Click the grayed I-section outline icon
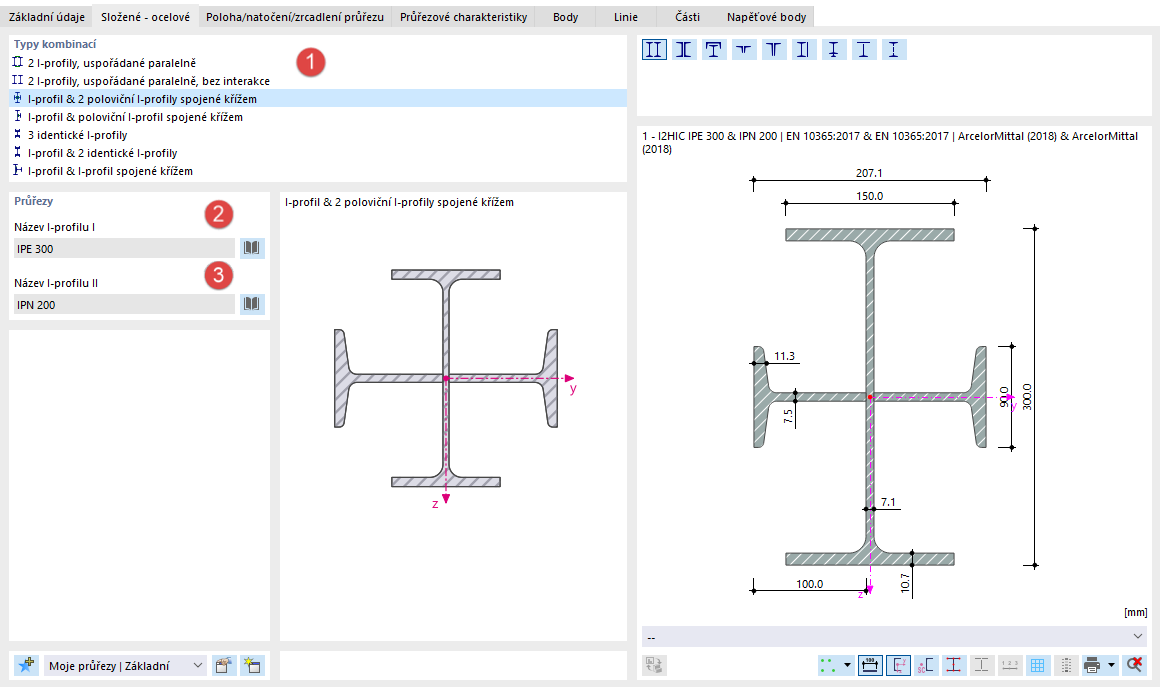 tap(982, 665)
